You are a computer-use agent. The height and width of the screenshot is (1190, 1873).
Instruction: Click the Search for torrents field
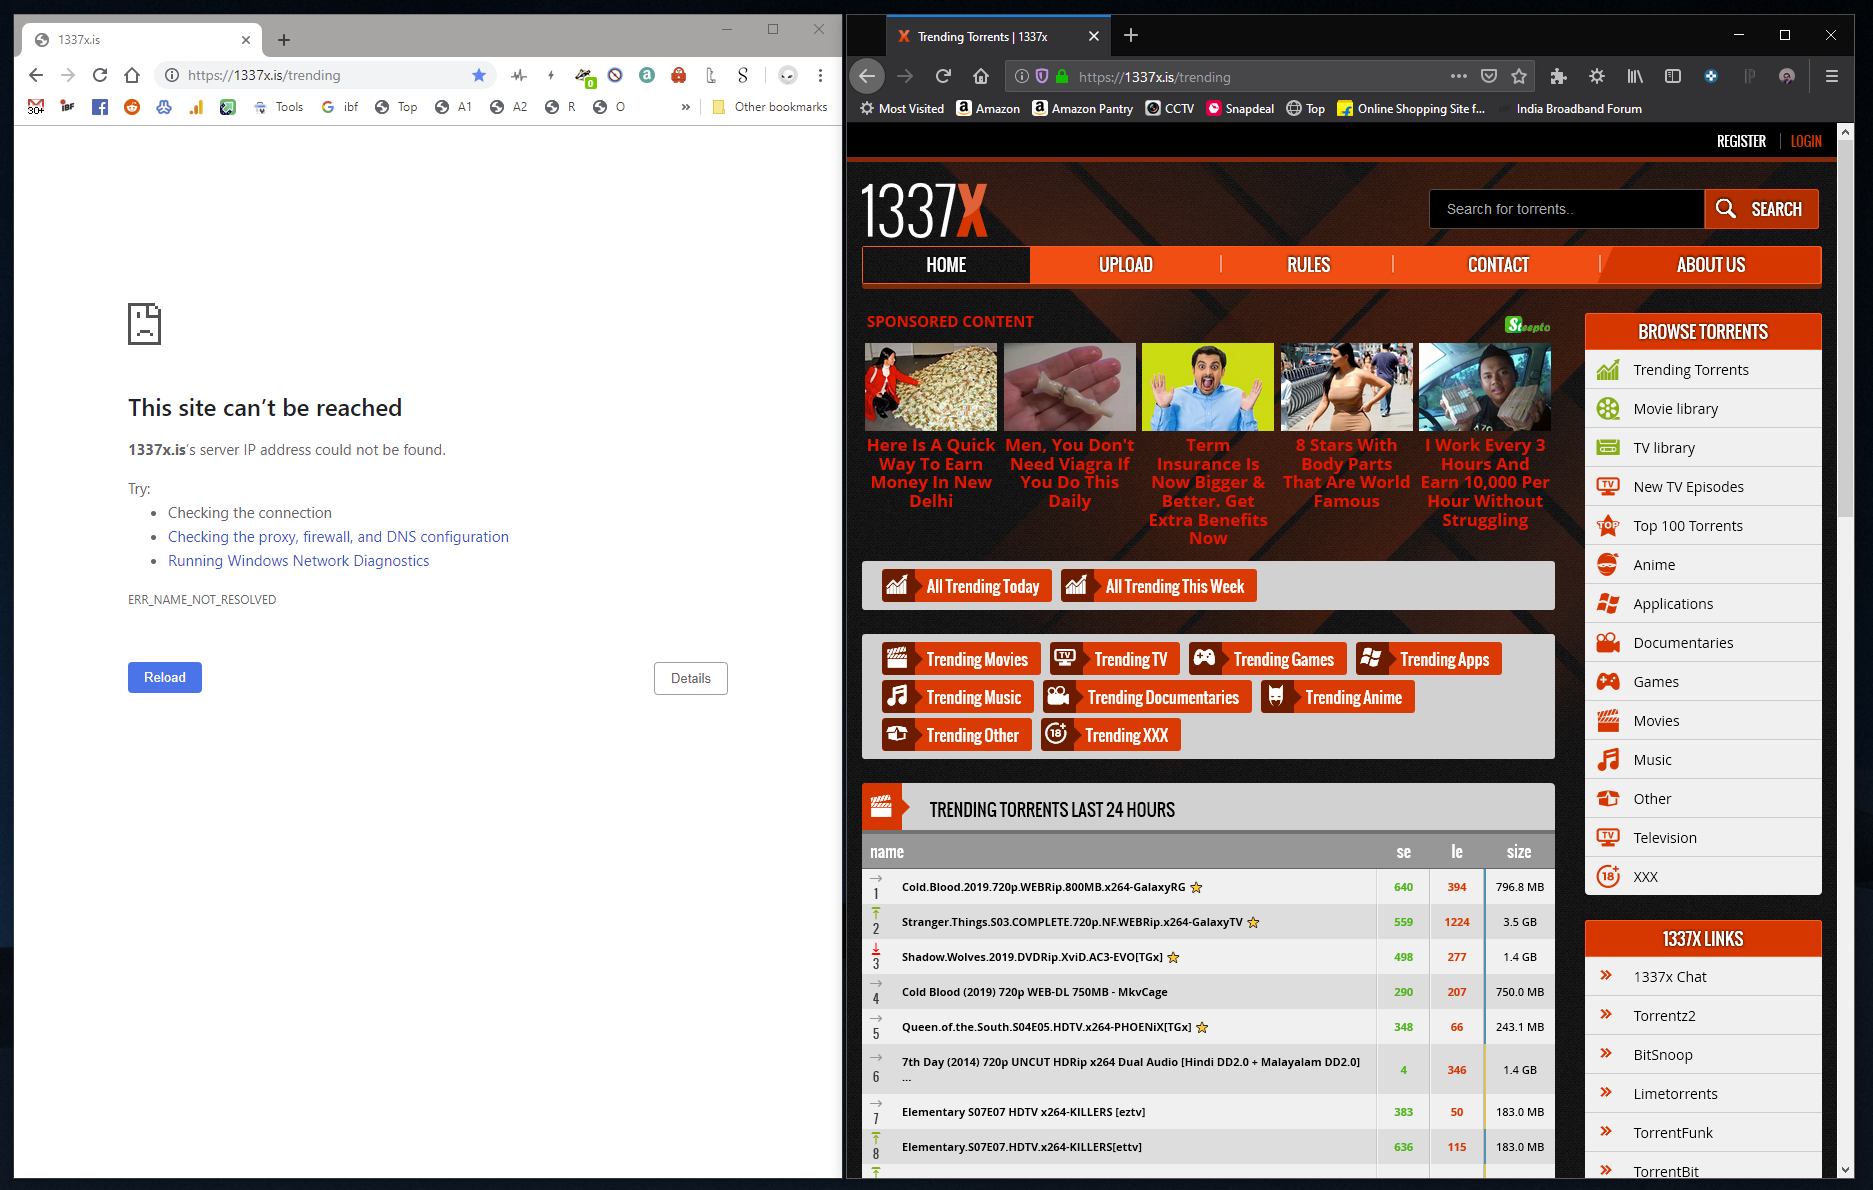[1566, 209]
